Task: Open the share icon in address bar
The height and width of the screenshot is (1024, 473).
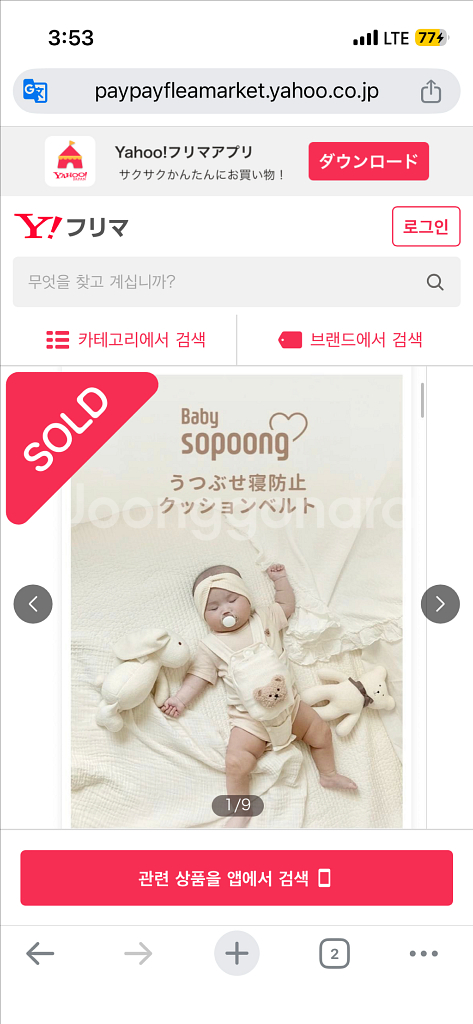Action: click(x=431, y=91)
